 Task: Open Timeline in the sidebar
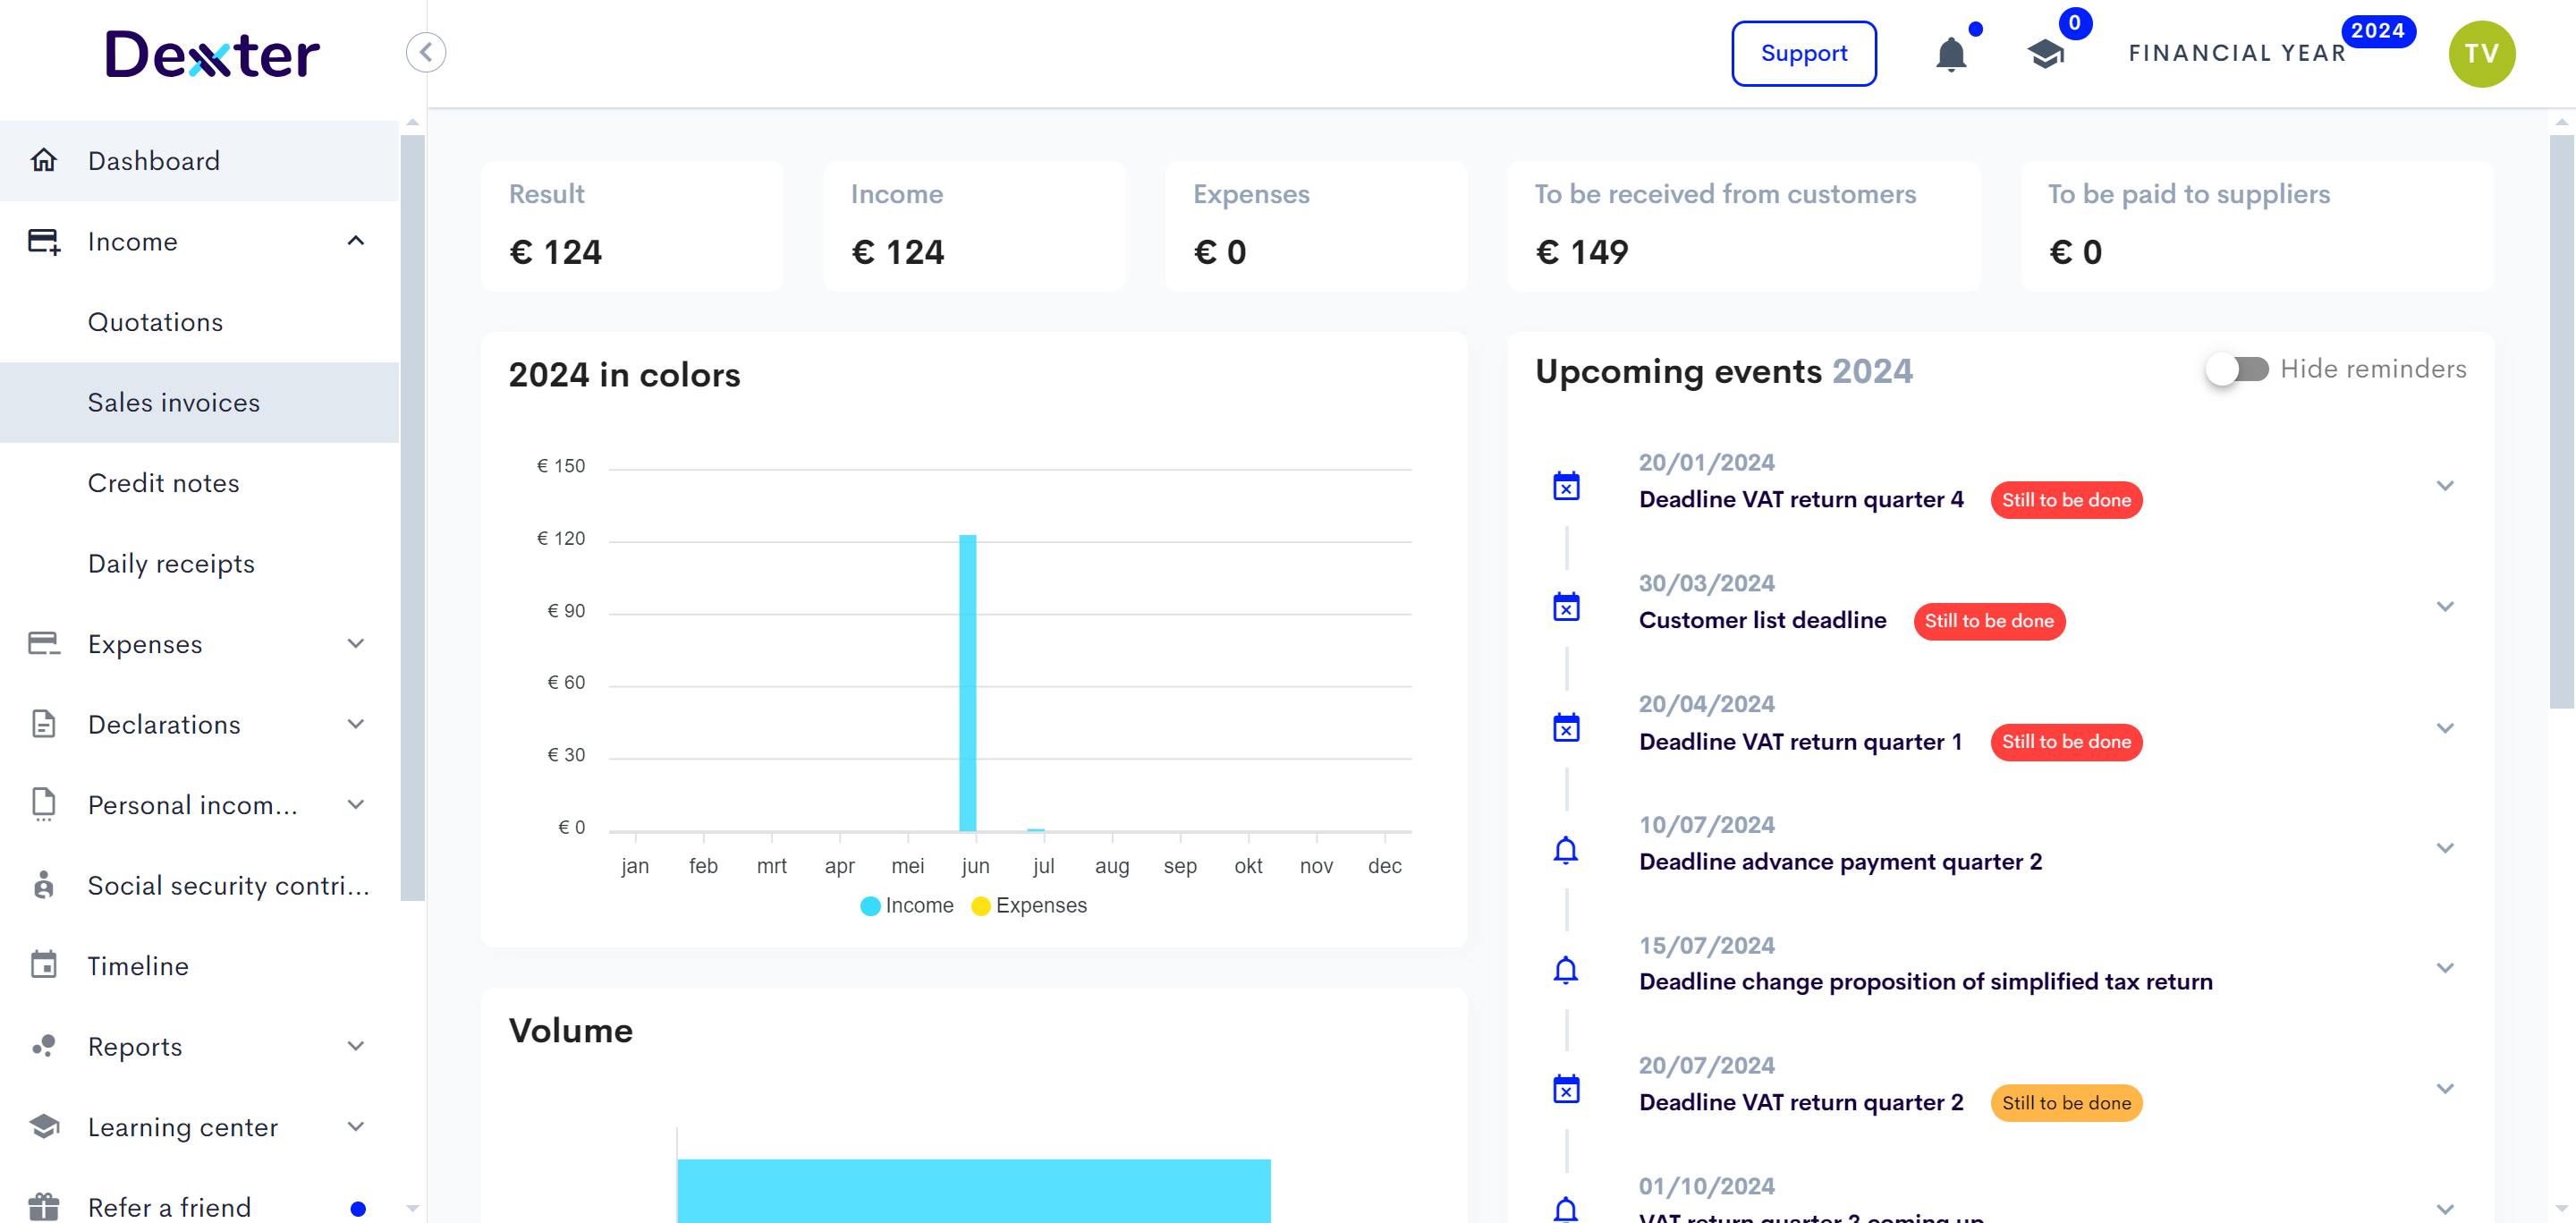click(x=200, y=965)
